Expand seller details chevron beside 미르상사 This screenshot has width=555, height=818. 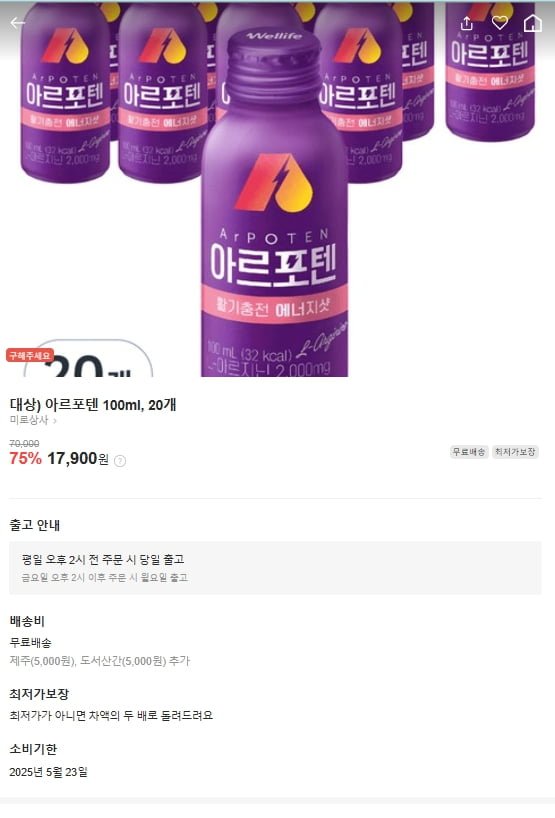tap(55, 420)
